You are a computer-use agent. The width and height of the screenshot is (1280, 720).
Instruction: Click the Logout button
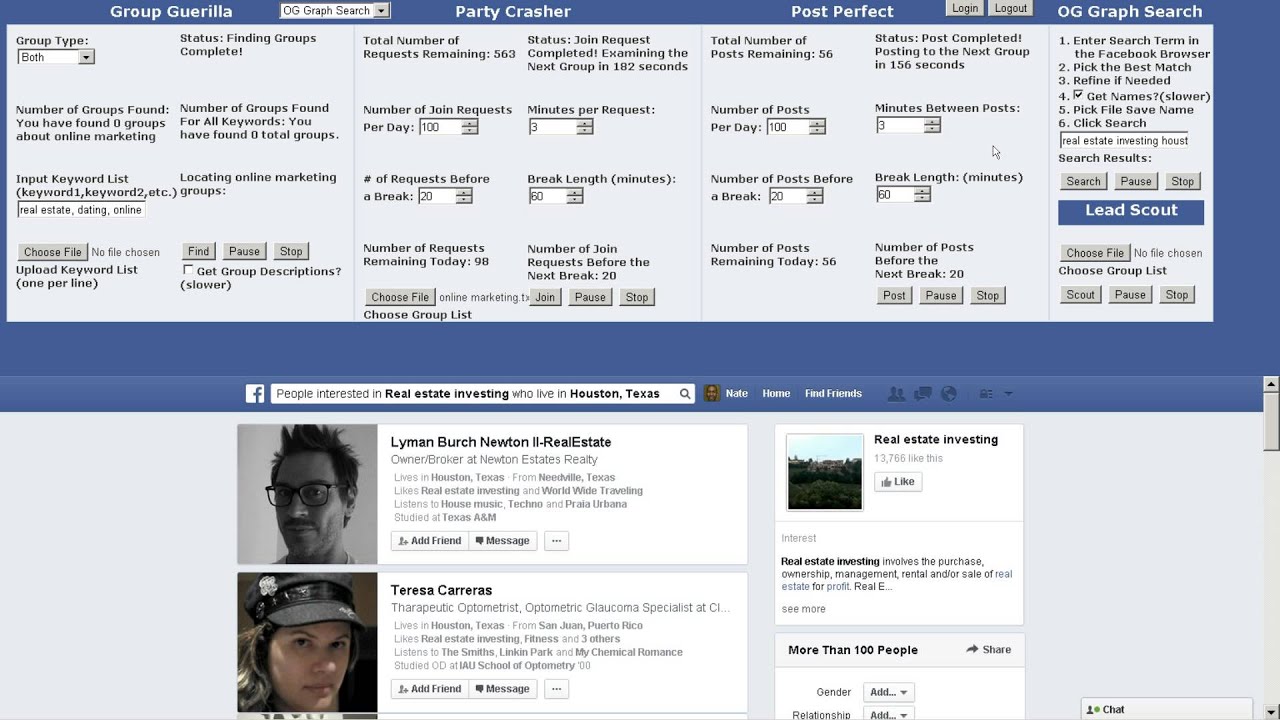(x=1011, y=8)
